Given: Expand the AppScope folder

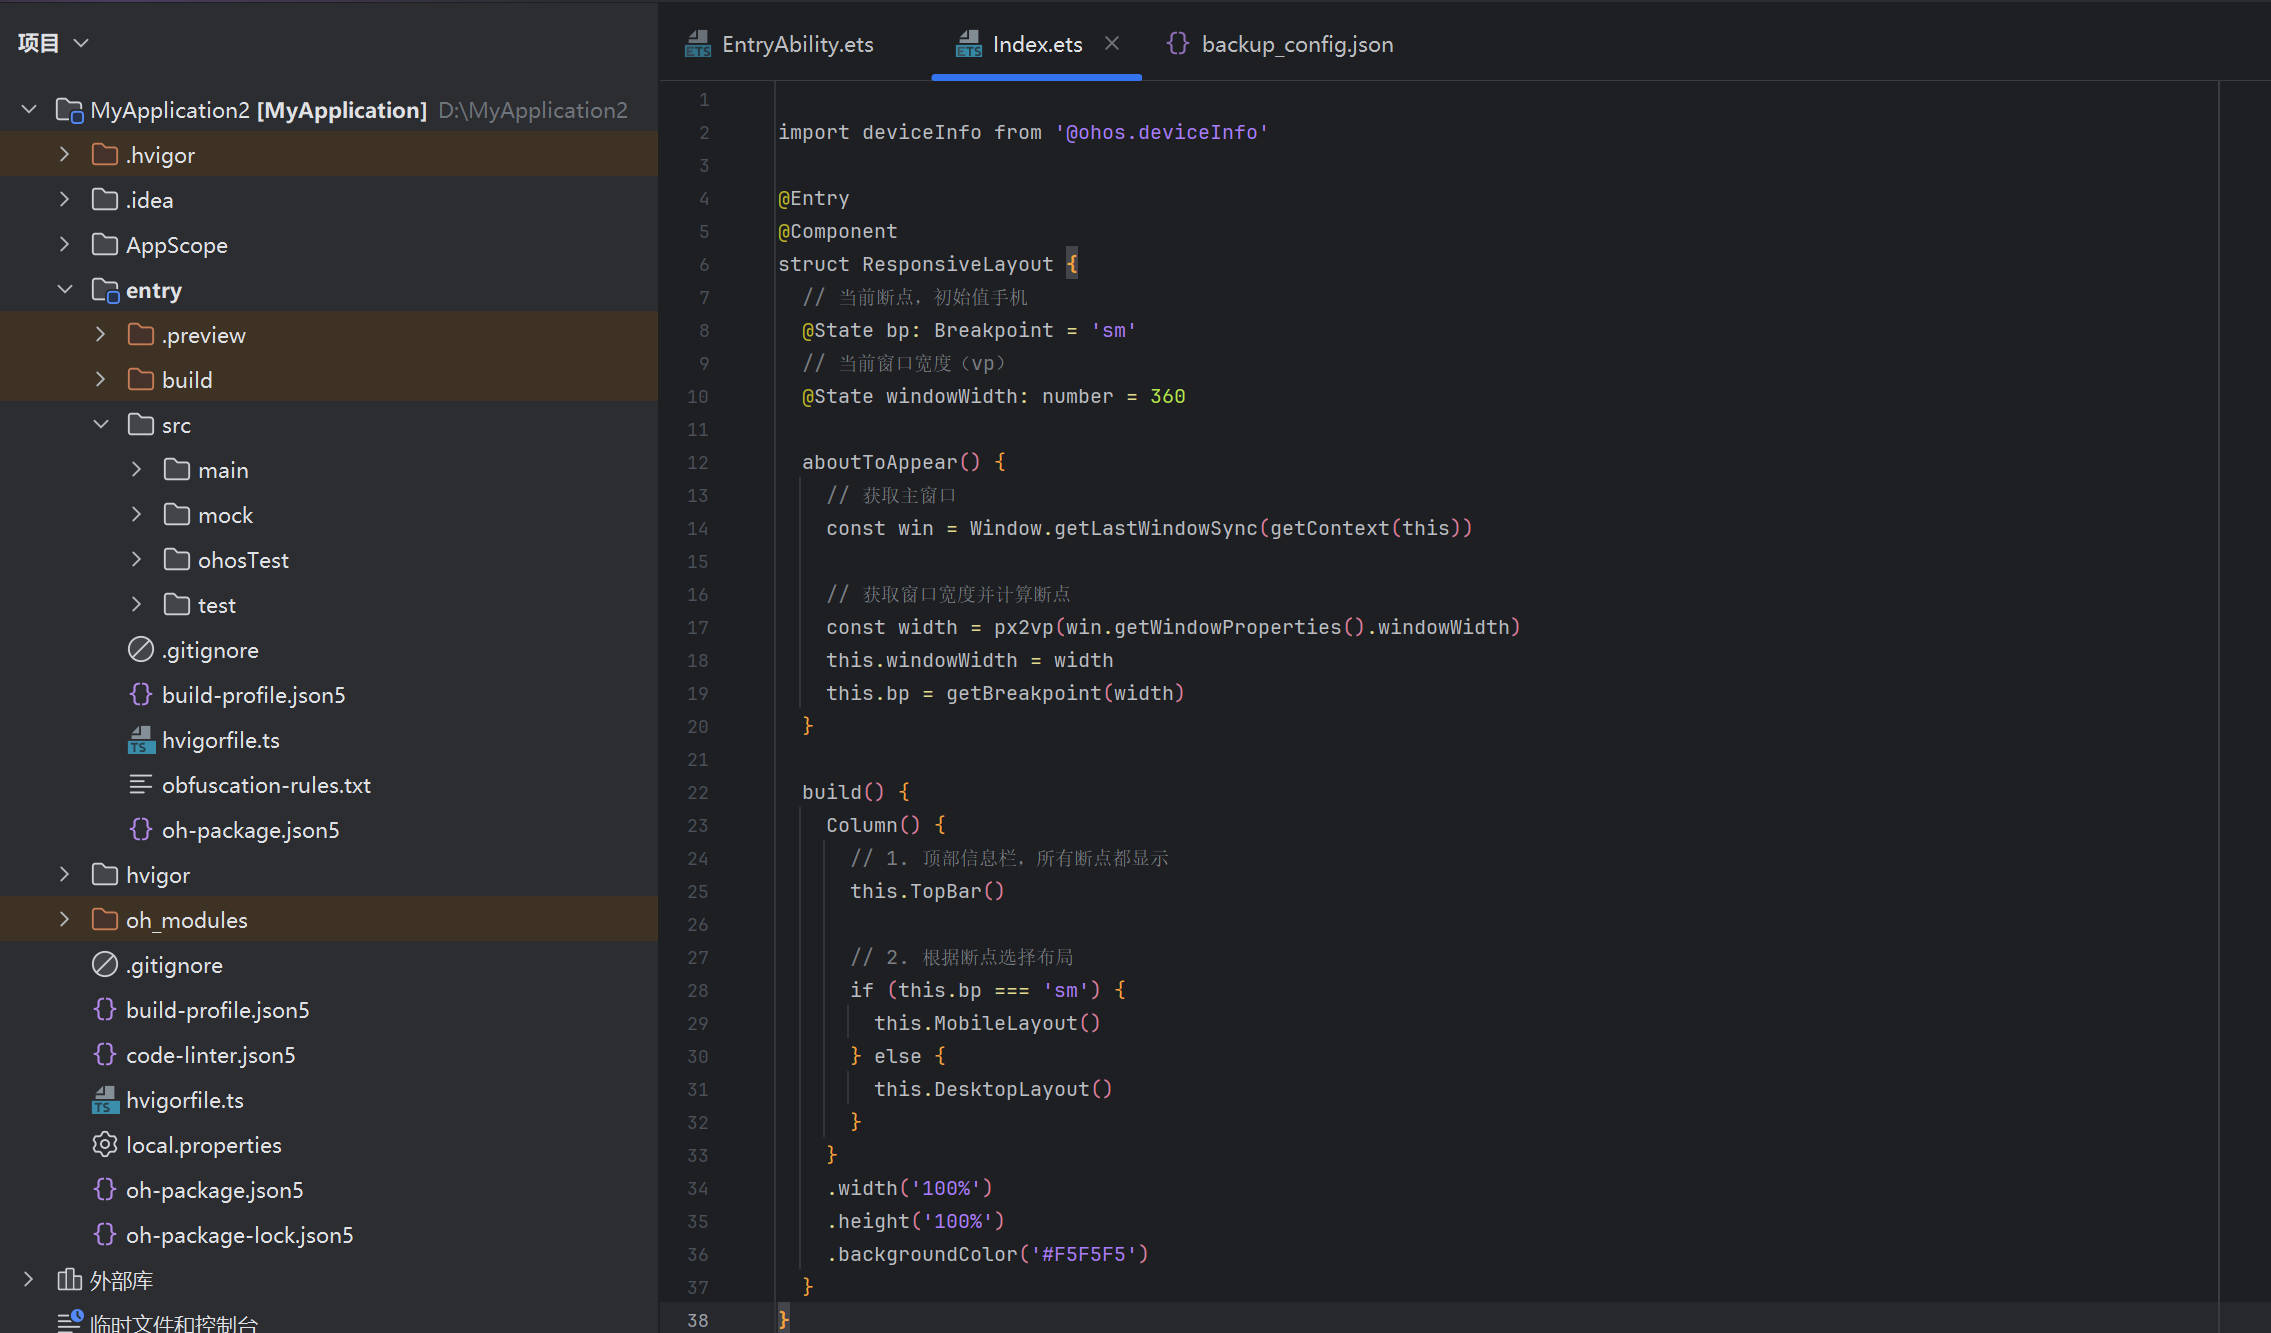Looking at the screenshot, I should click(x=65, y=244).
